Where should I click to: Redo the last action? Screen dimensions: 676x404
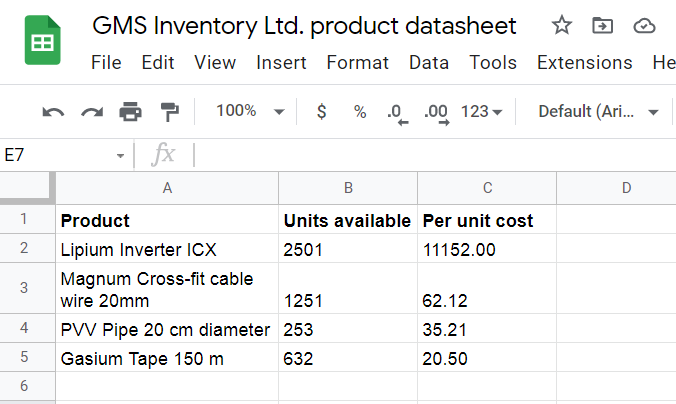point(92,112)
